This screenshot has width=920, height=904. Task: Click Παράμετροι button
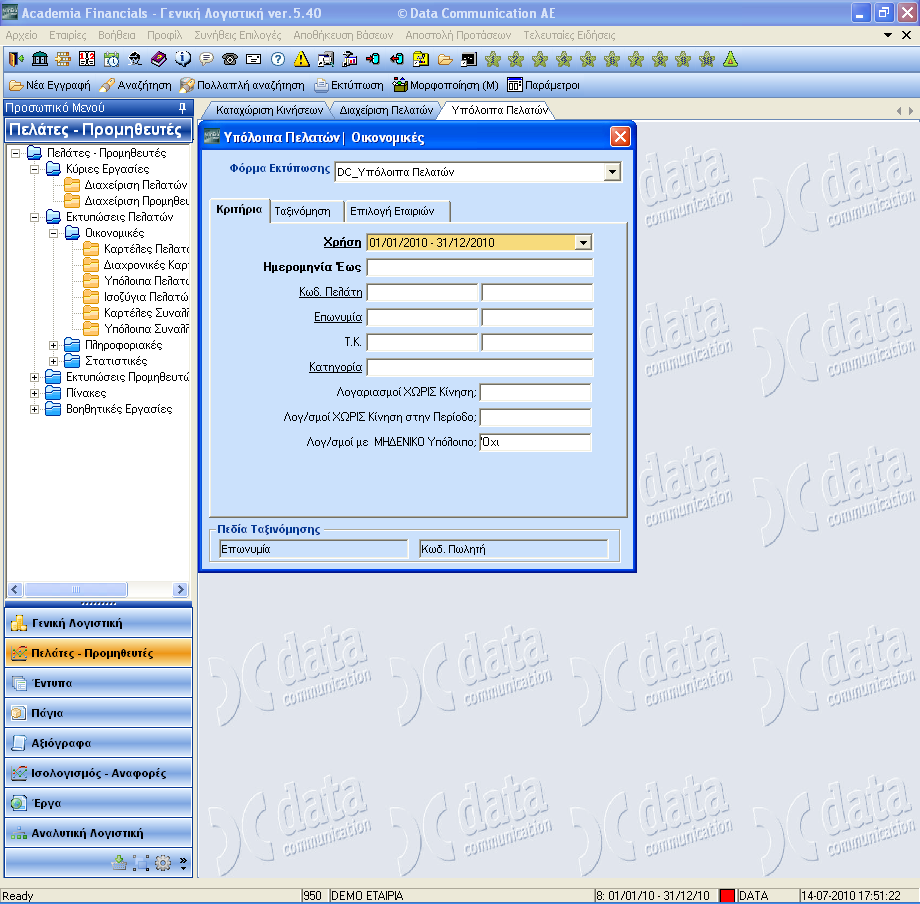pos(543,86)
